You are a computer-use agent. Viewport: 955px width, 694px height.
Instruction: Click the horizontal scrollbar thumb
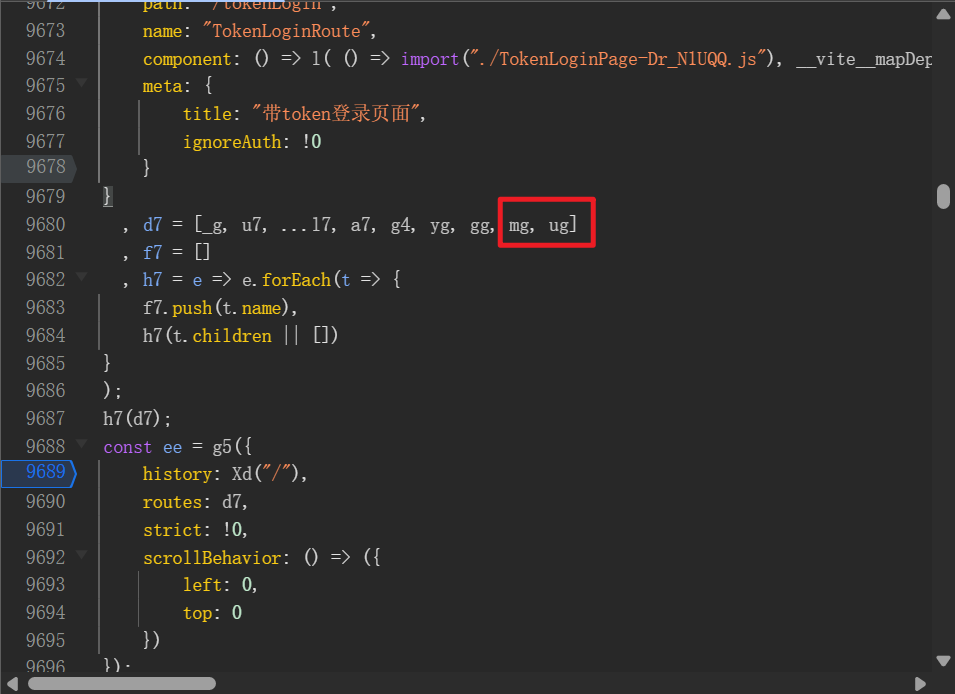tap(121, 684)
